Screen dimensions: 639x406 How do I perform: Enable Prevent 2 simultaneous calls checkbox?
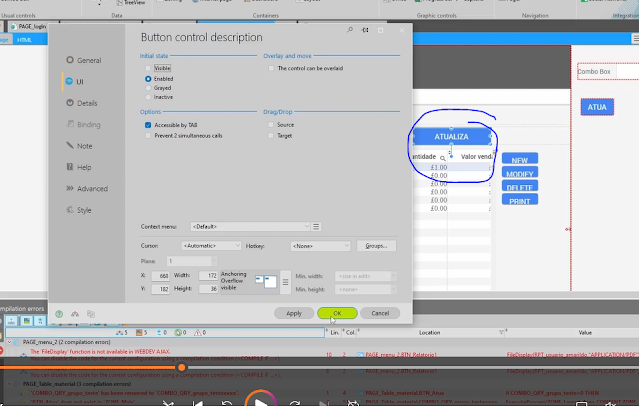pyautogui.click(x=148, y=135)
